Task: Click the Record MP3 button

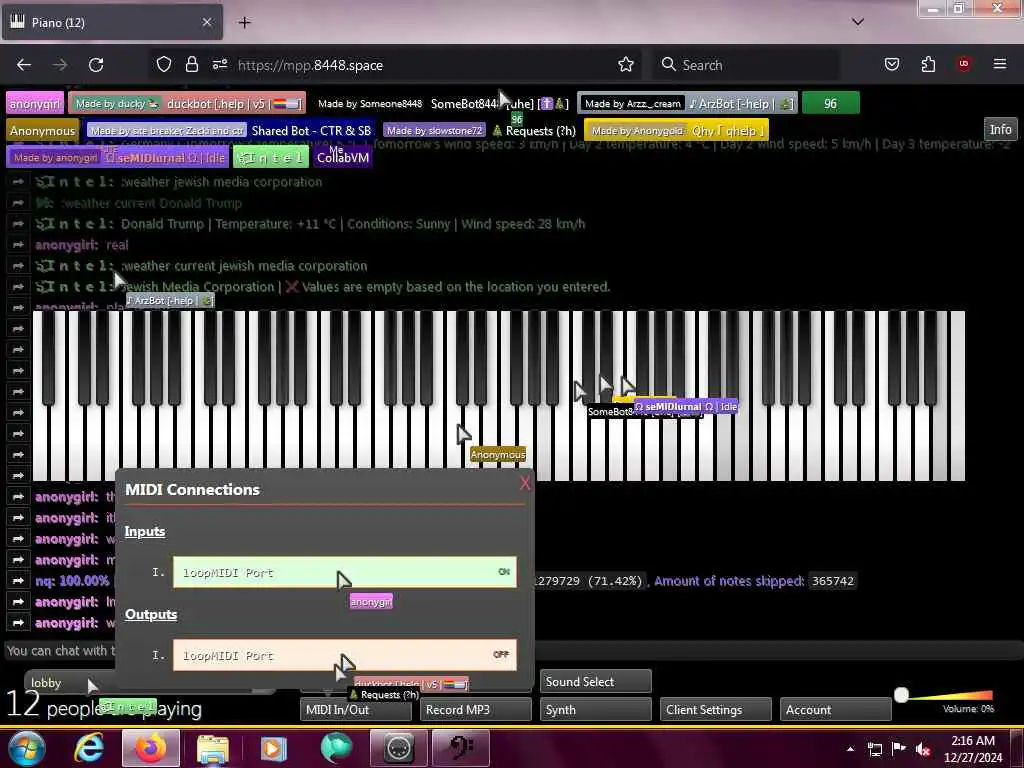Action: point(475,709)
